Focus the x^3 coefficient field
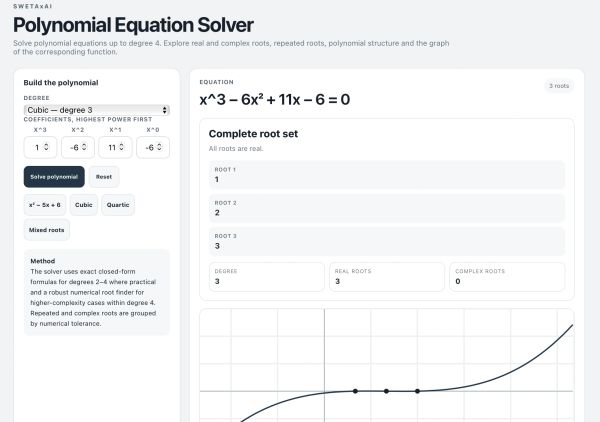Viewport: 600px width, 422px height. coord(40,147)
